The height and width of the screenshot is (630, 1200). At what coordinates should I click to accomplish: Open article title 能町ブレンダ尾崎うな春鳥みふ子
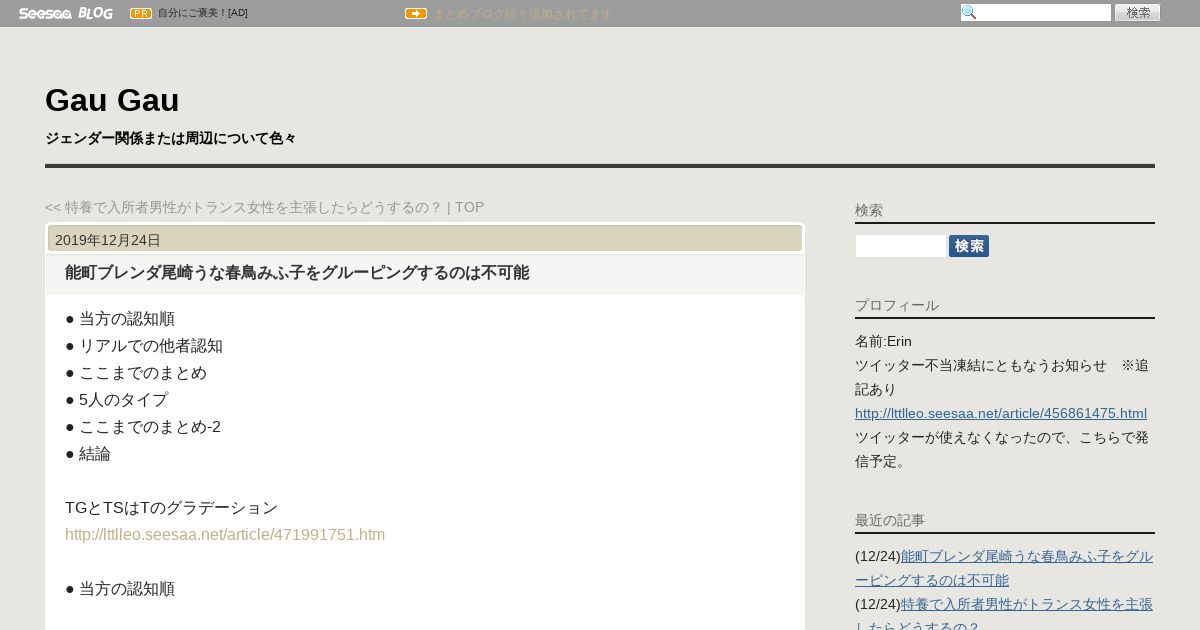tap(297, 273)
